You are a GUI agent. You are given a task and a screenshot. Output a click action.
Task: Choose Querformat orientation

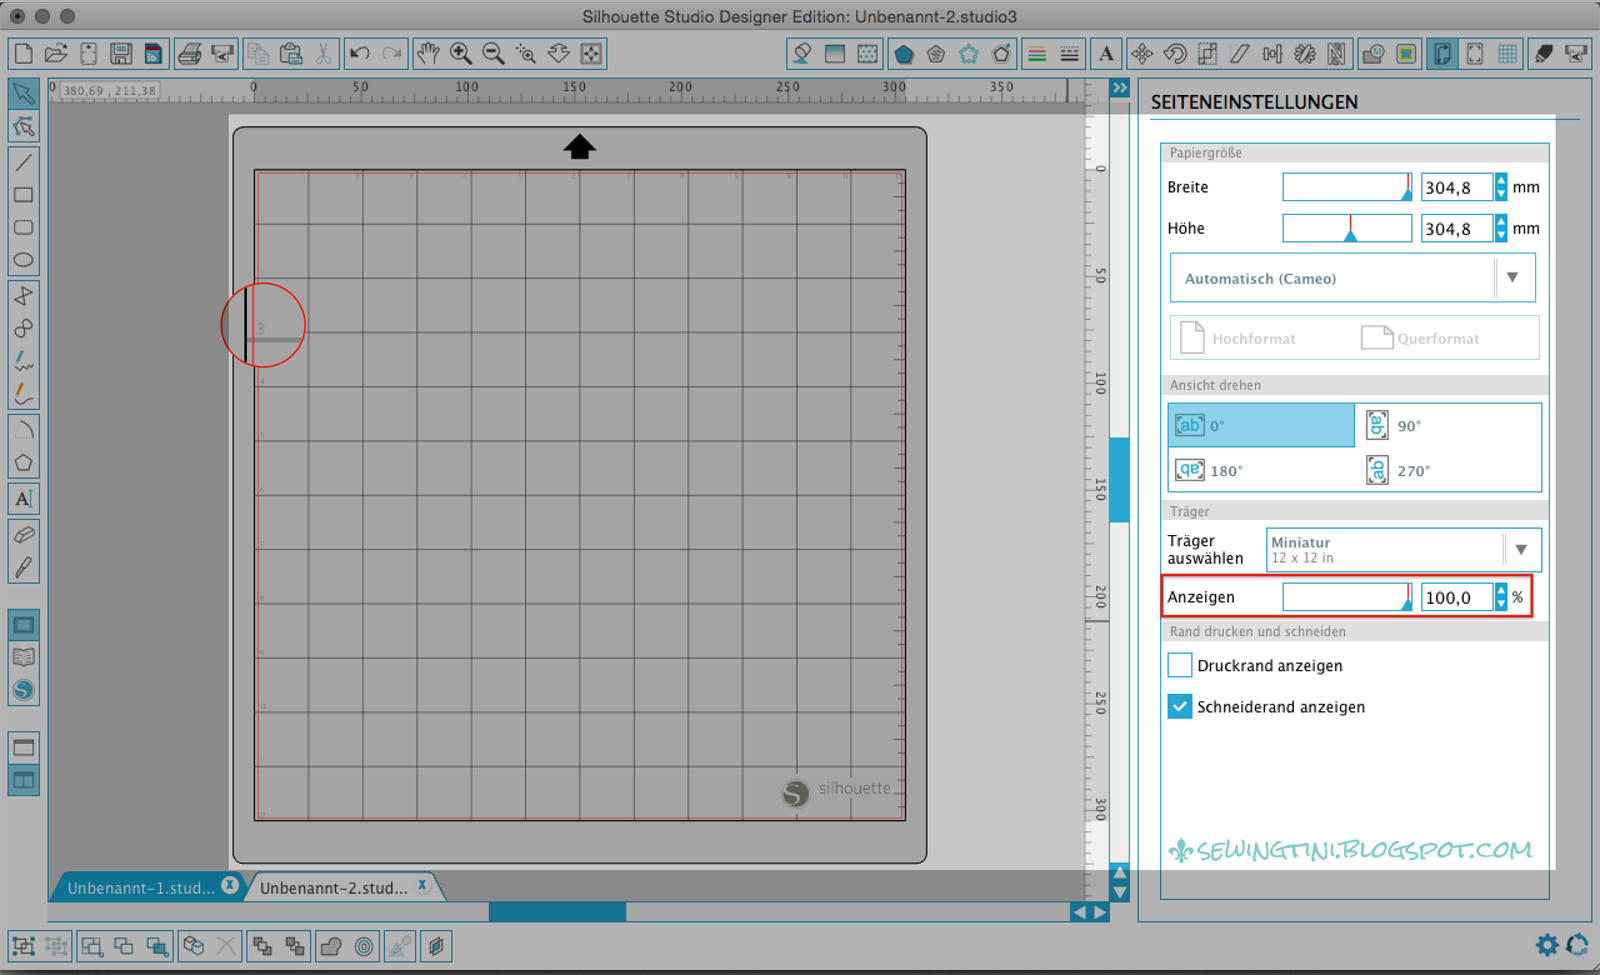click(x=1420, y=338)
